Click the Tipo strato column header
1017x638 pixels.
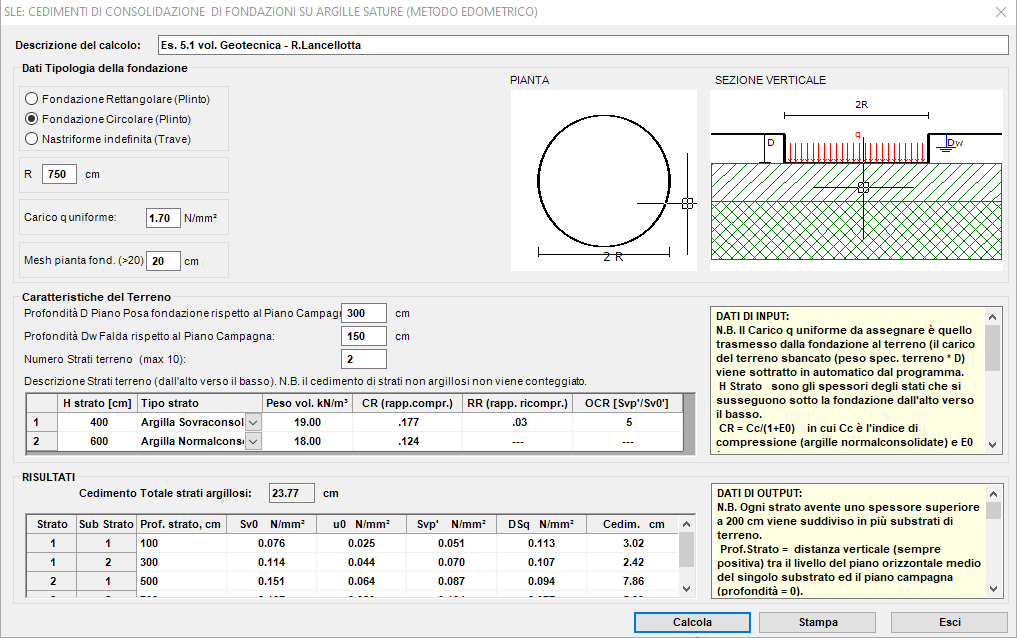click(200, 403)
